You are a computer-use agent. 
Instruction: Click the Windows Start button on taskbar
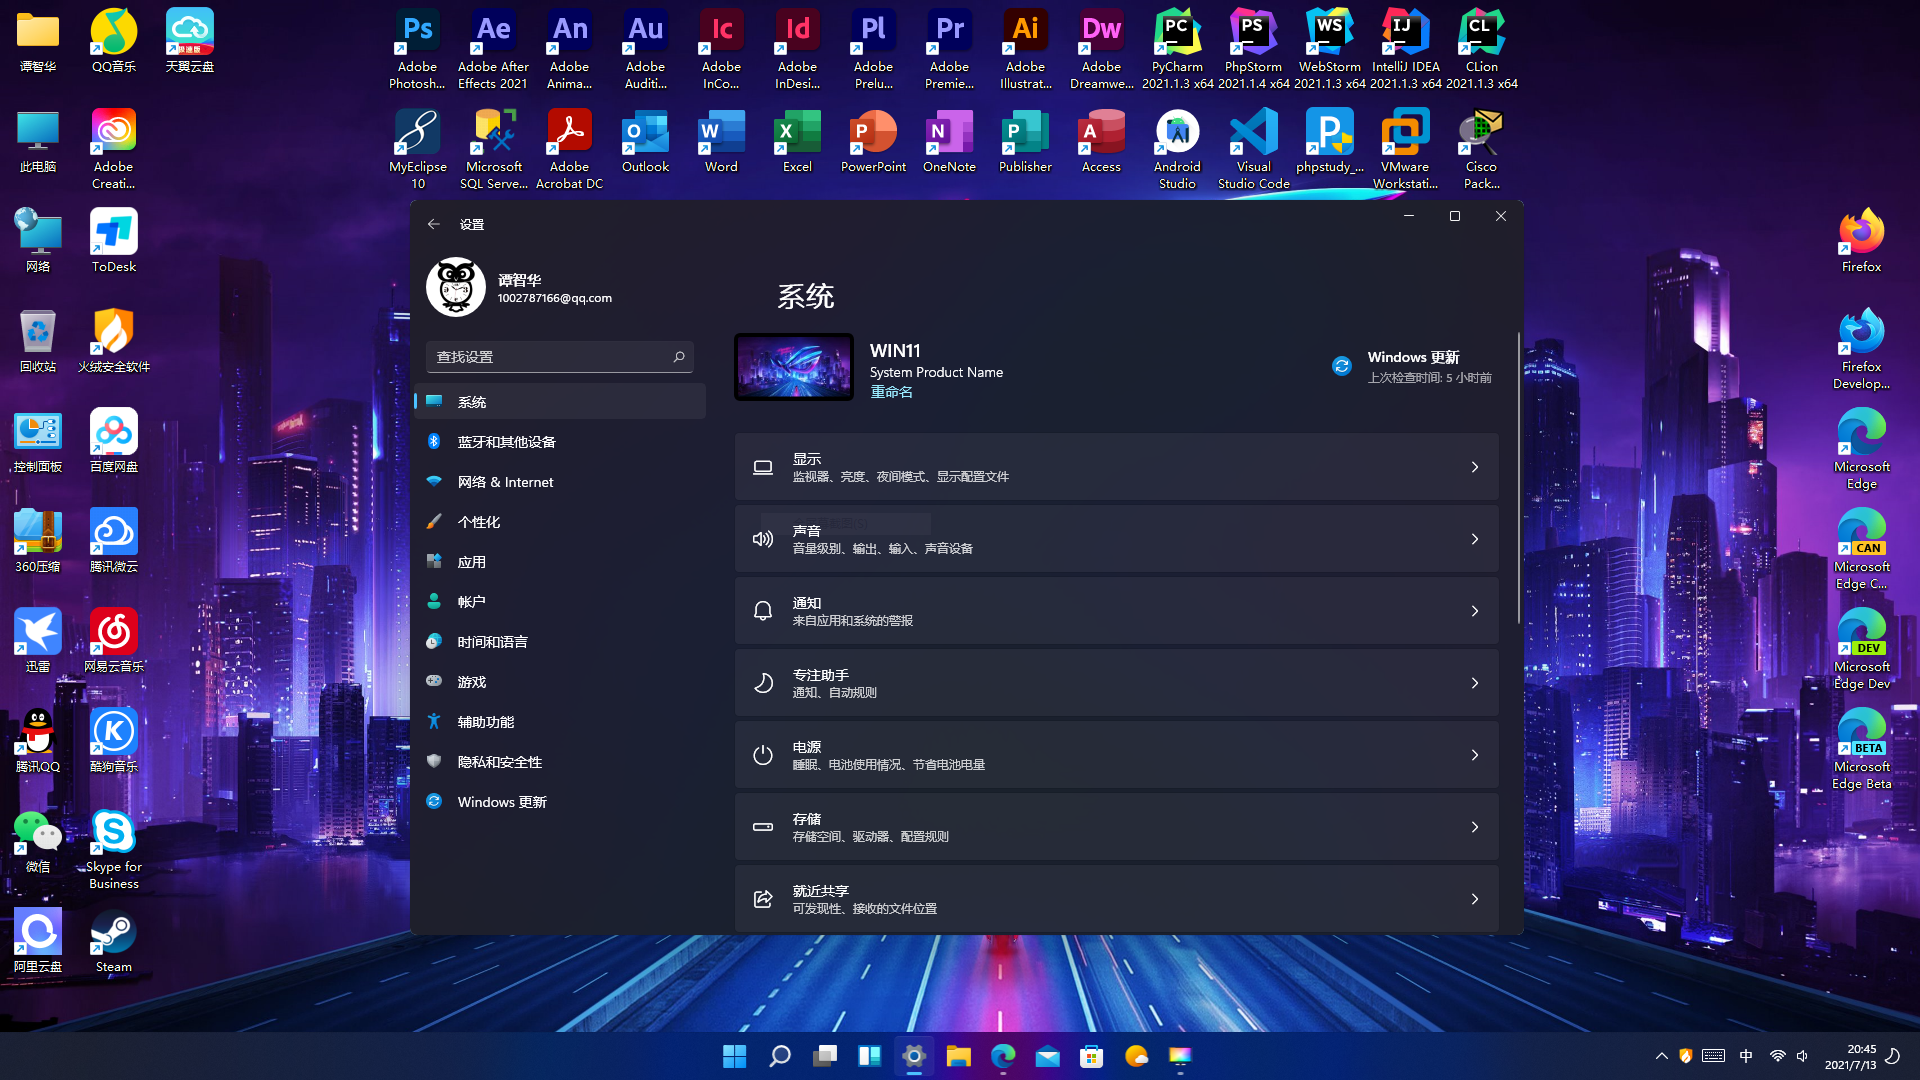[734, 1056]
